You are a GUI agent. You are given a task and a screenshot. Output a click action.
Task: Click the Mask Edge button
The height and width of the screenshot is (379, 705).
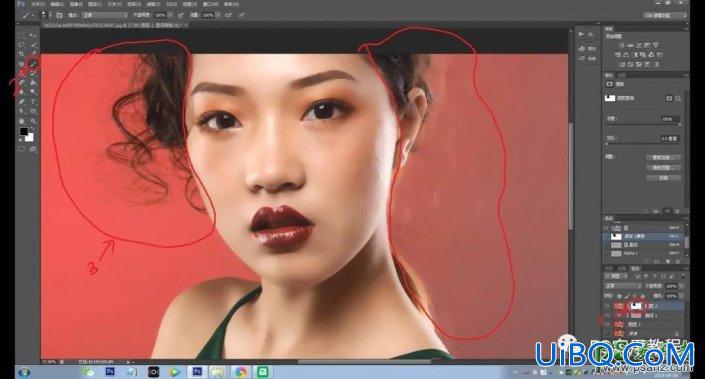[x=664, y=158]
